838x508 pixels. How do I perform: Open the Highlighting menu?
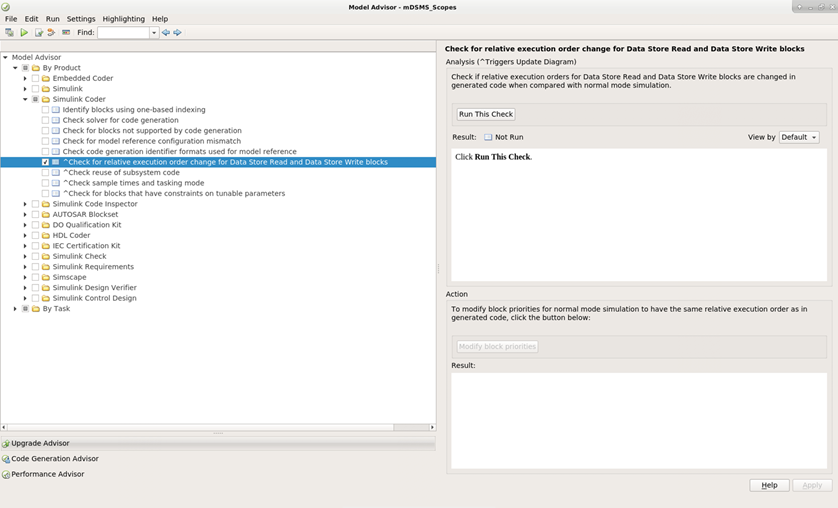click(123, 19)
